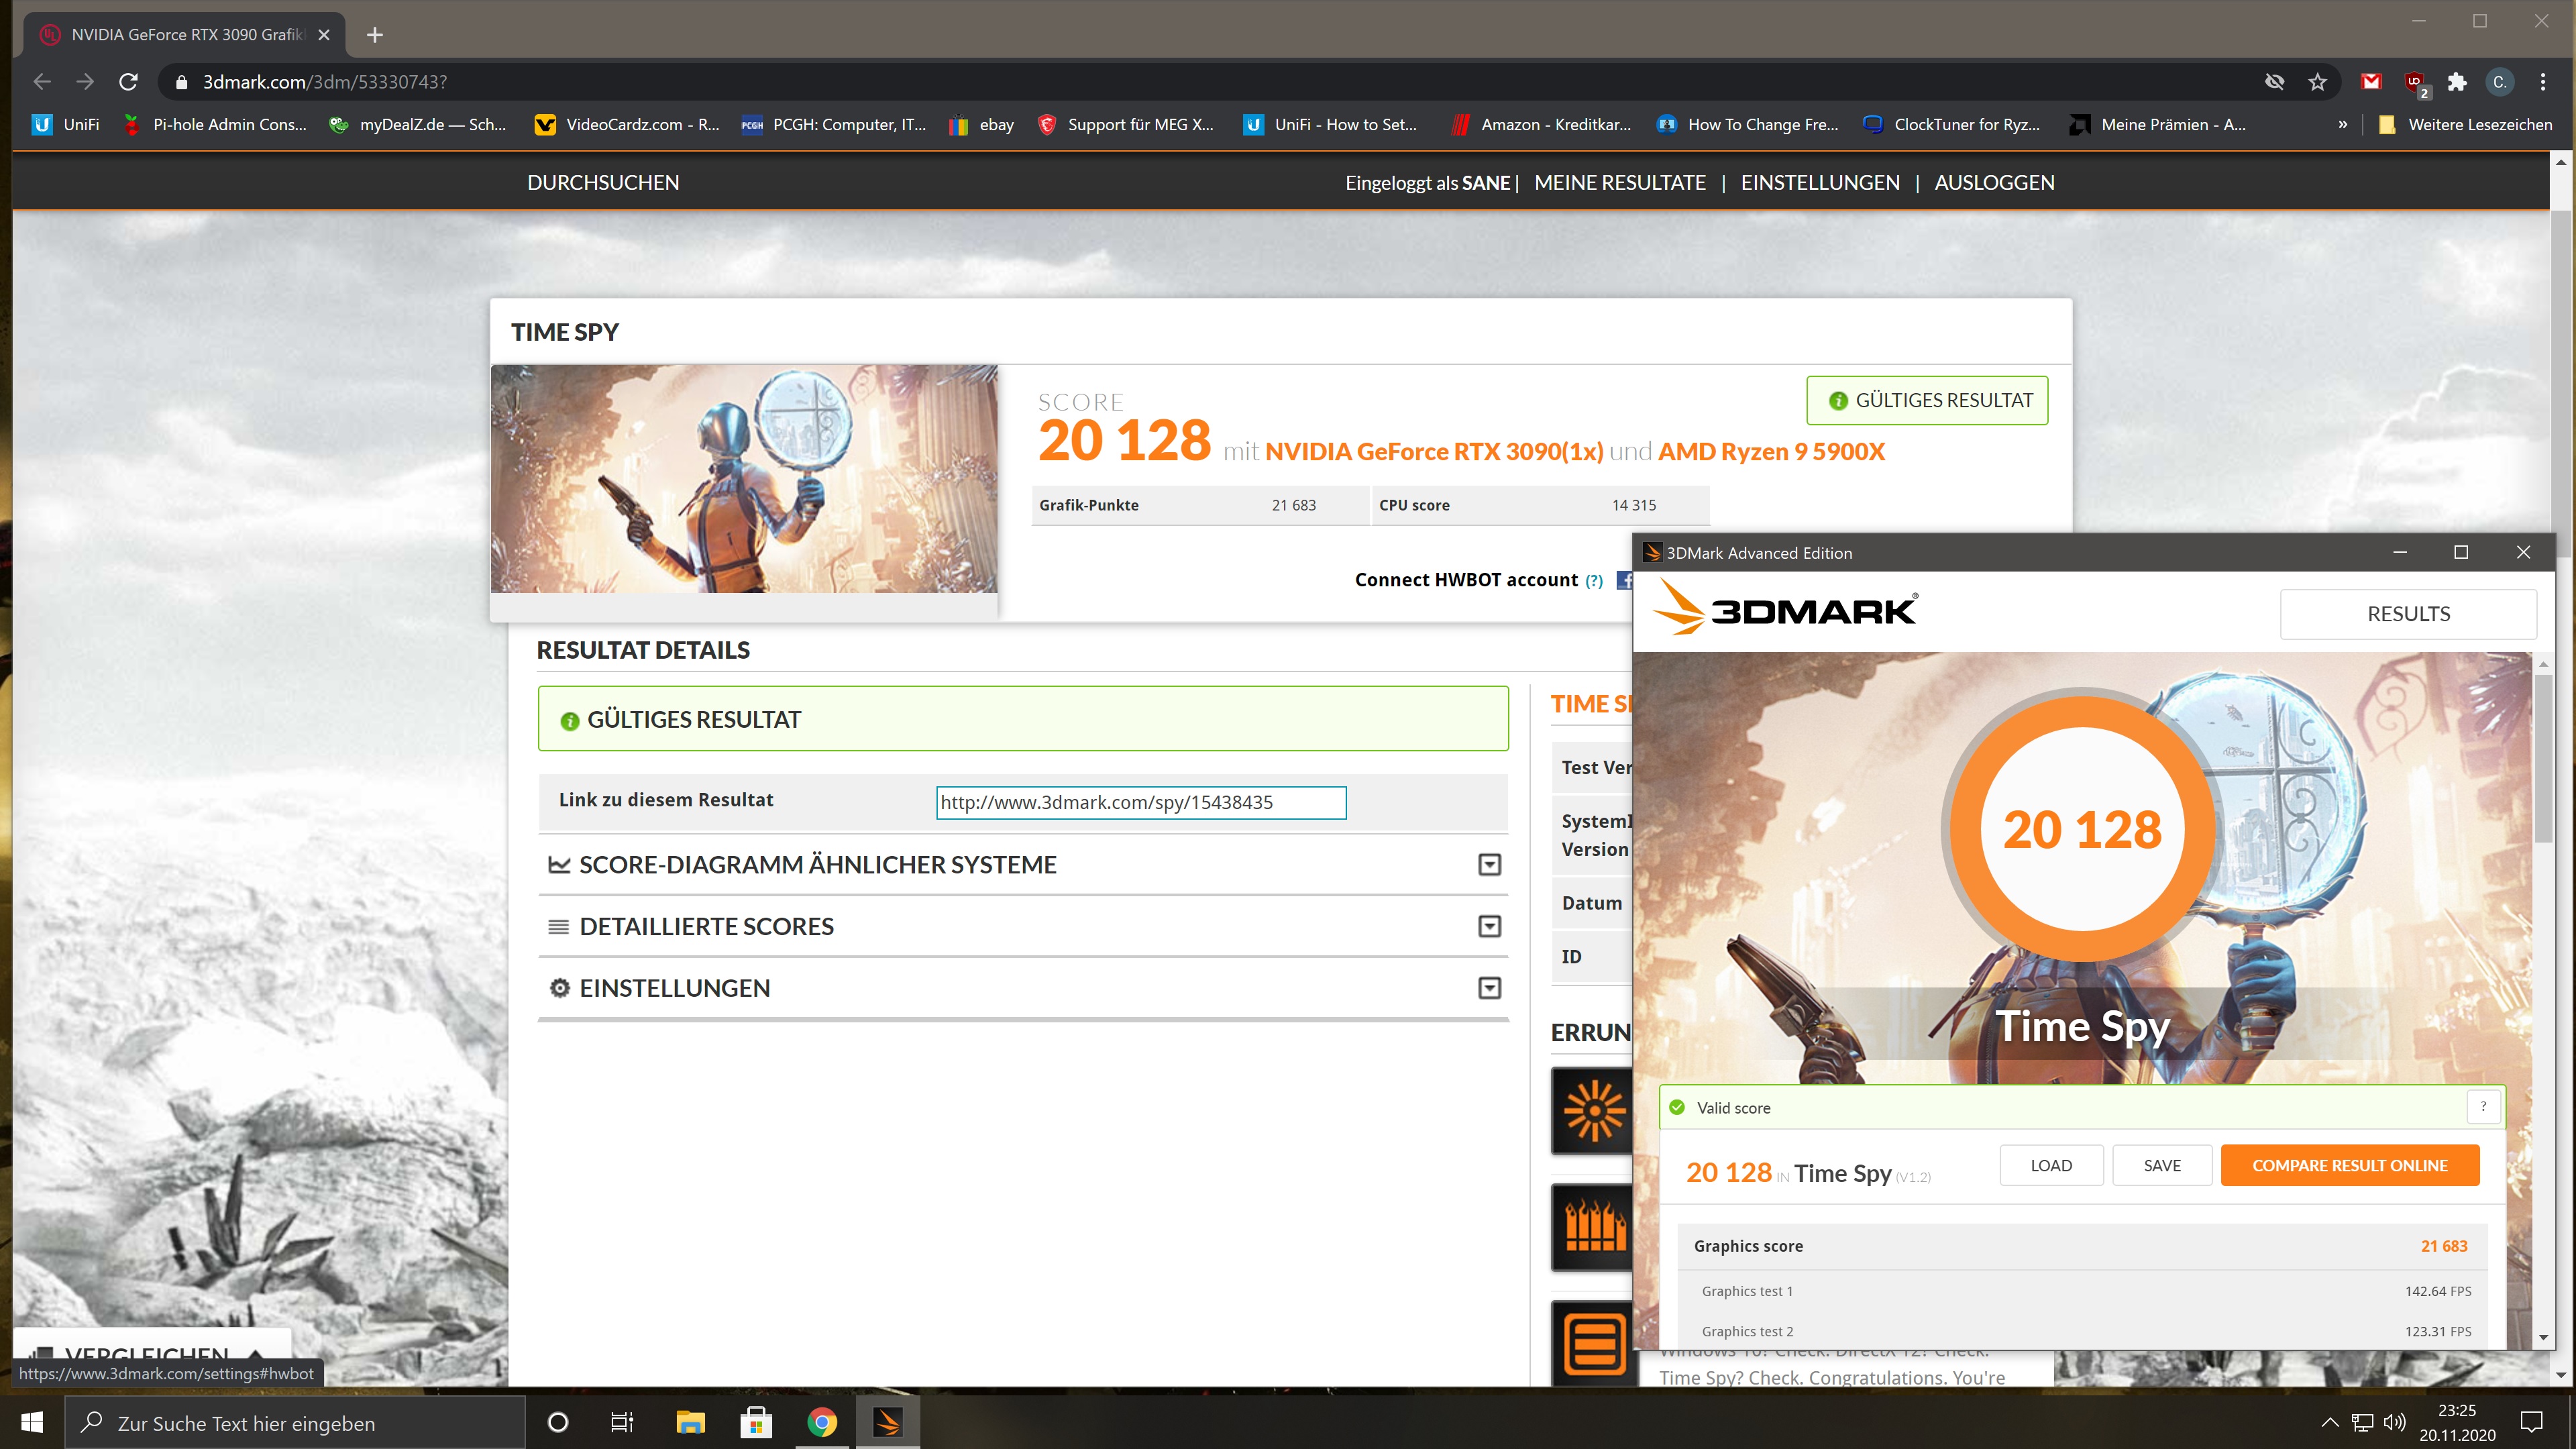
Task: Click the Compare Result Online button
Action: click(x=2349, y=1166)
